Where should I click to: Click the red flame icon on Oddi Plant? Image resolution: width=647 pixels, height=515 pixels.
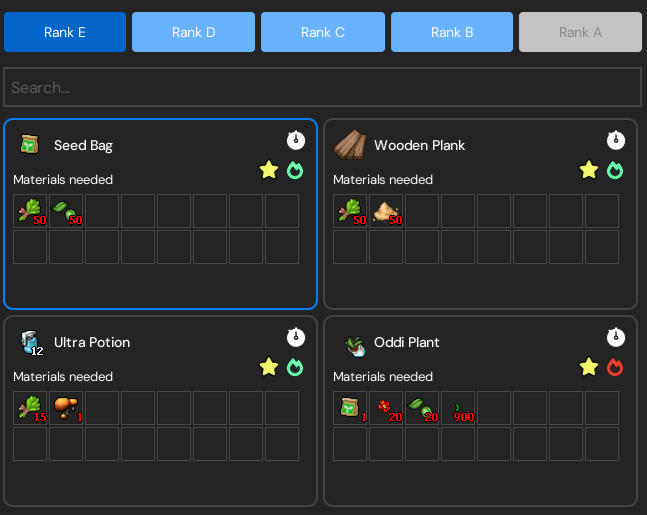pos(615,367)
